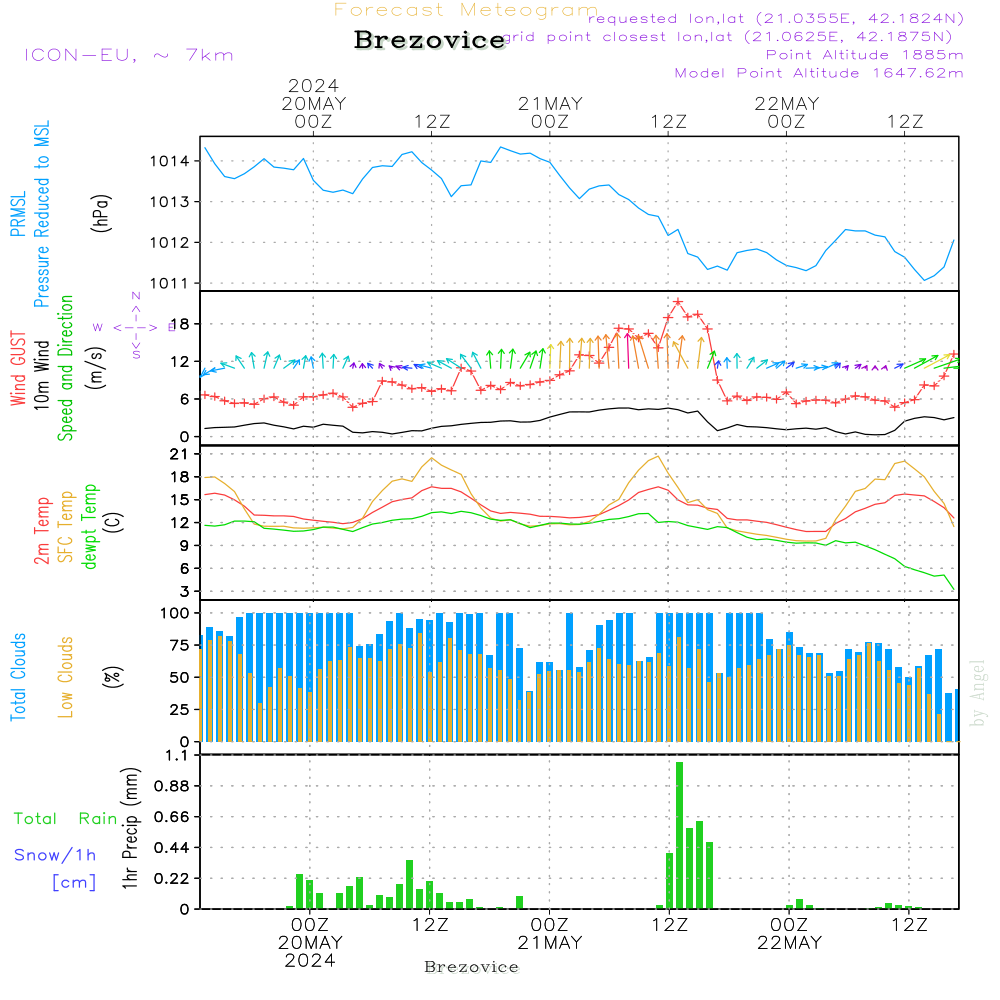Screen dimensions: 1000x1000
Task: Click the '25' cloud percent tick
Action: pos(180,710)
